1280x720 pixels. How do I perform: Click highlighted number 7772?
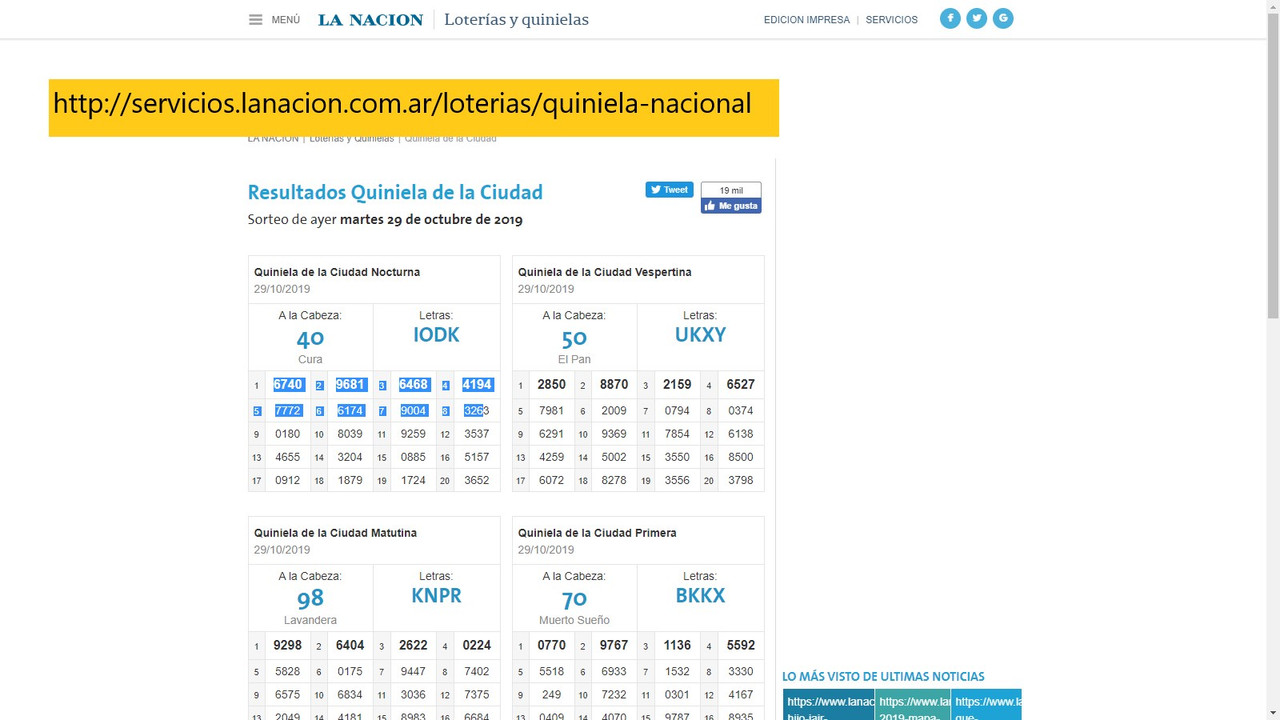tap(288, 410)
